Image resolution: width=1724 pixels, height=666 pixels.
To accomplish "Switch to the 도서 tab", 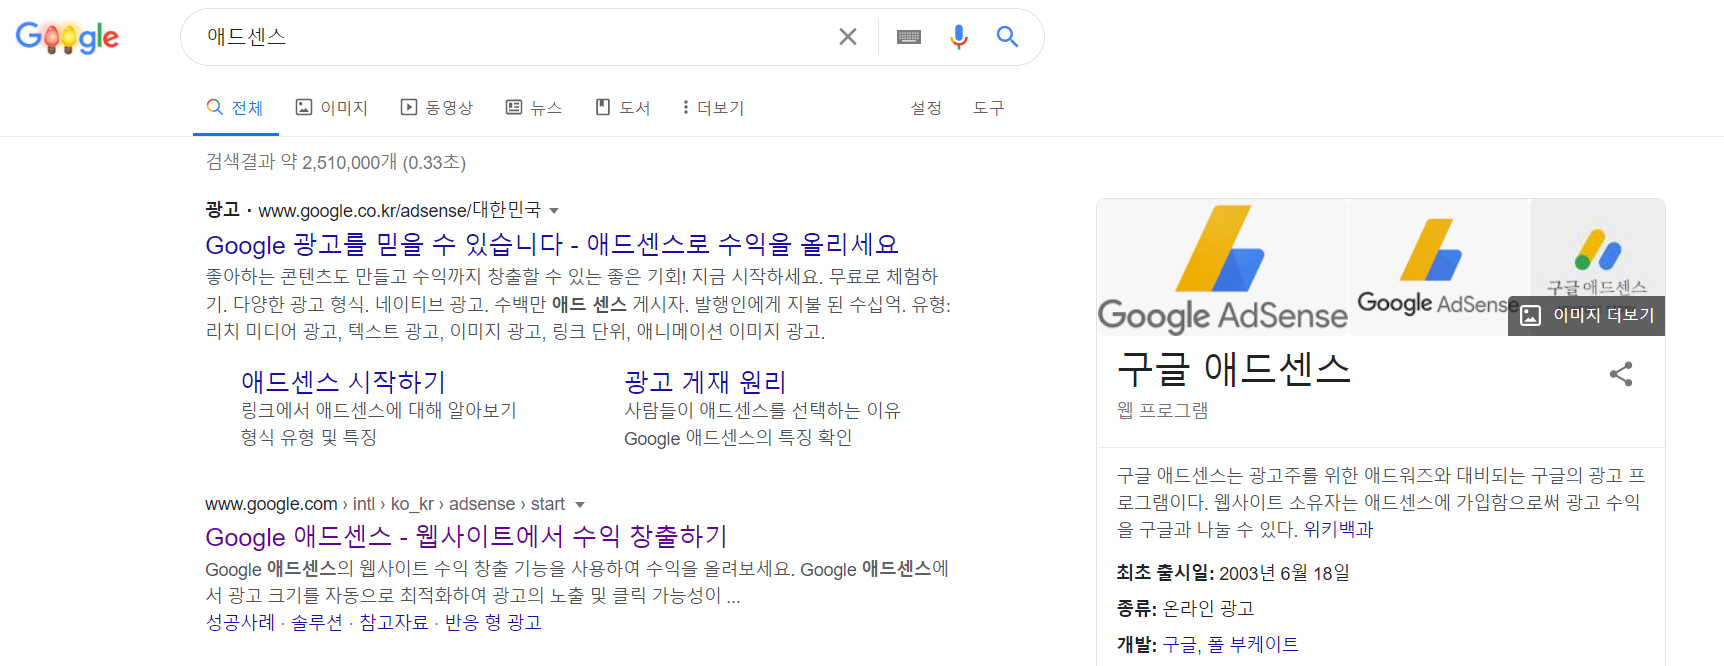I will [623, 108].
